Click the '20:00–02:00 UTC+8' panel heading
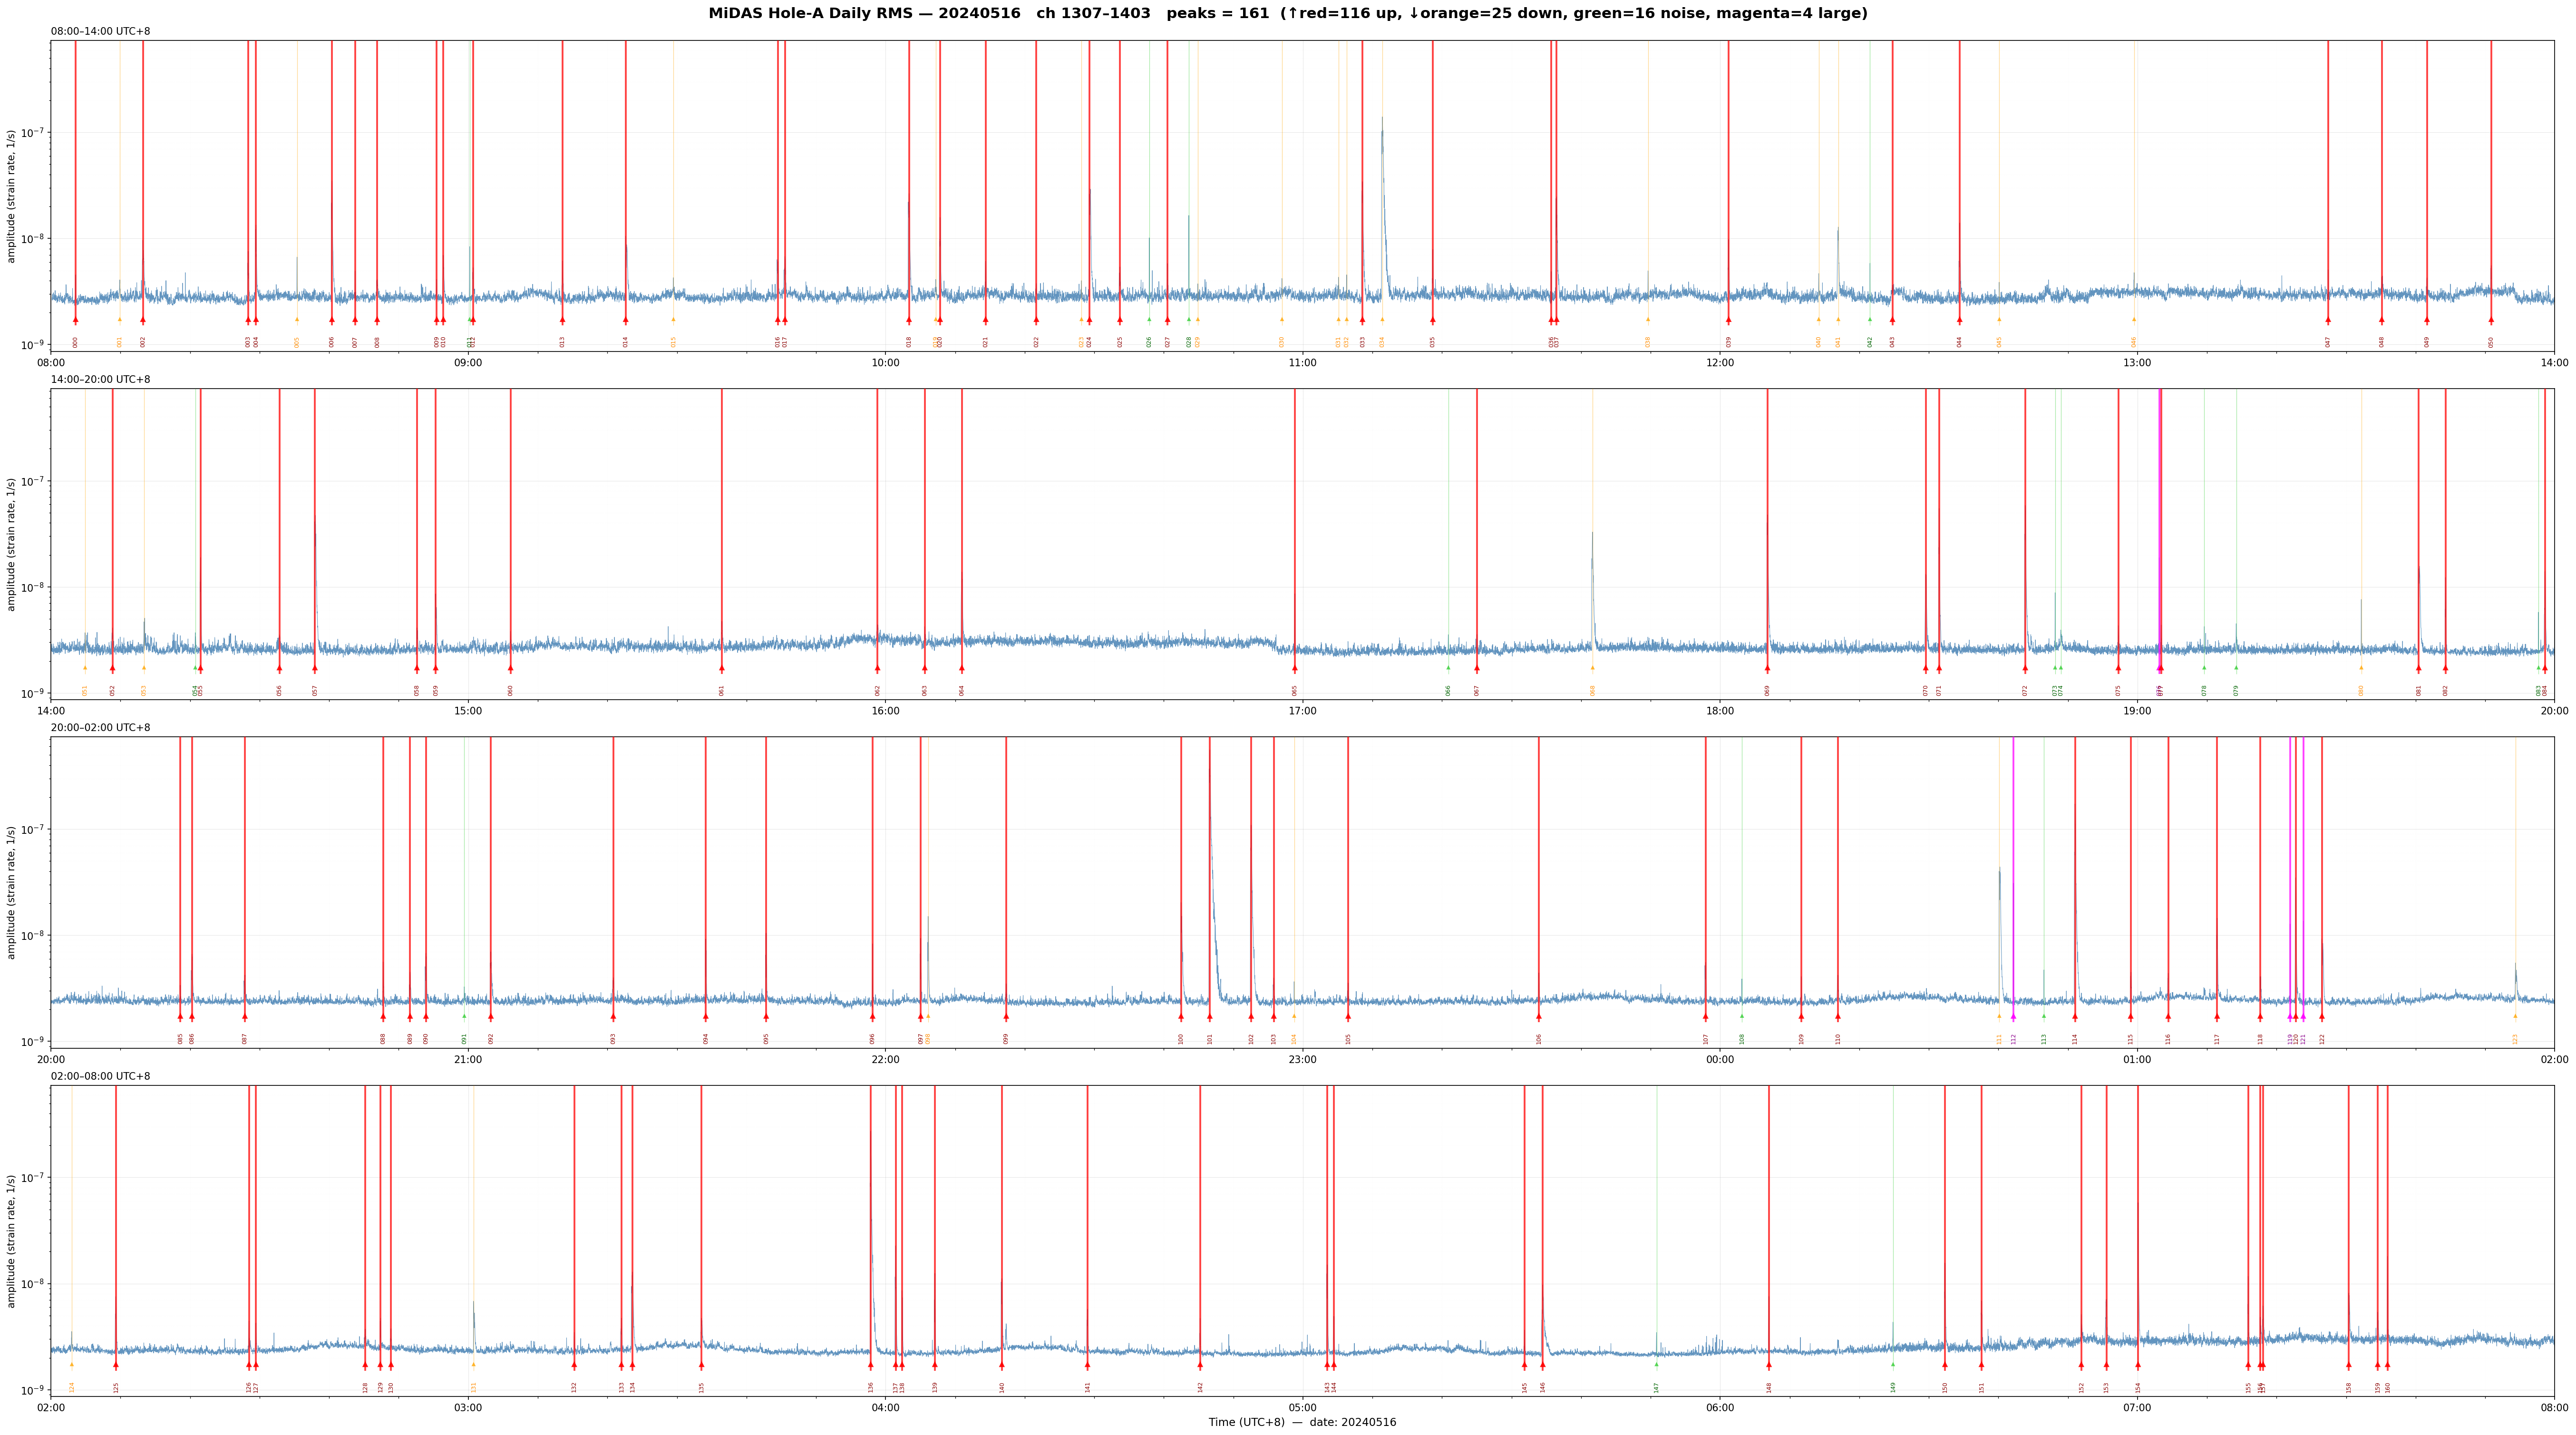The image size is (2576, 1435). pyautogui.click(x=101, y=728)
